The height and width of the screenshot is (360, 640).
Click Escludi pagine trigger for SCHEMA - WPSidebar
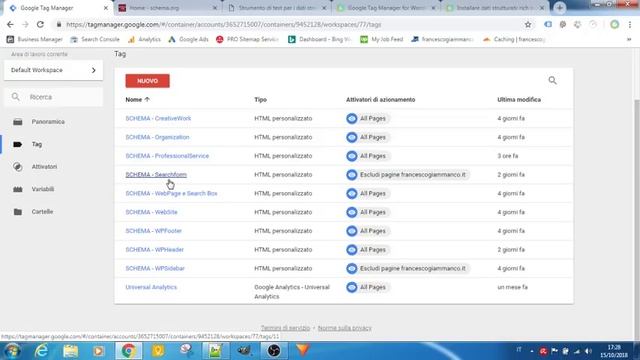407,269
